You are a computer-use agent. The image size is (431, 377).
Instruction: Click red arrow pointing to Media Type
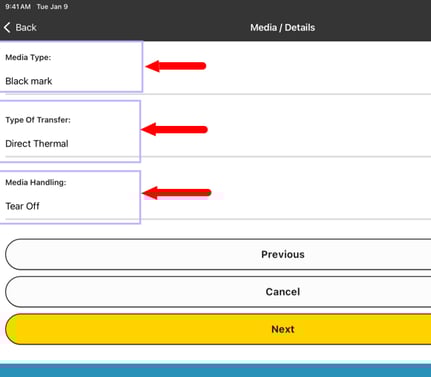pyautogui.click(x=176, y=66)
